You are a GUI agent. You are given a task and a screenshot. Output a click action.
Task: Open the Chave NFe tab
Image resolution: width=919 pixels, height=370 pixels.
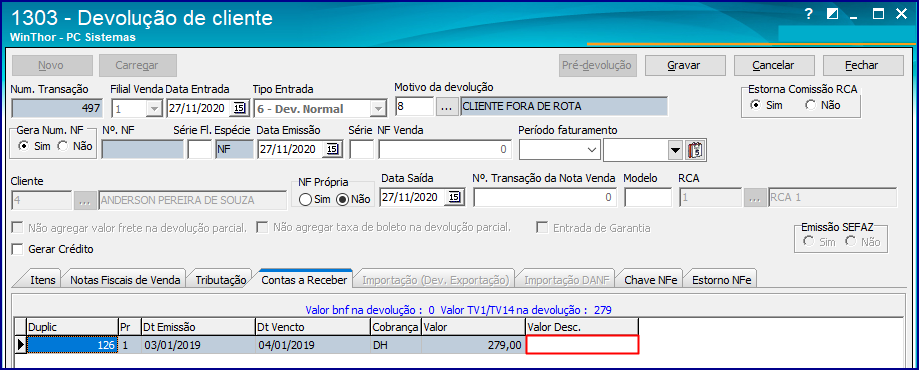click(651, 280)
